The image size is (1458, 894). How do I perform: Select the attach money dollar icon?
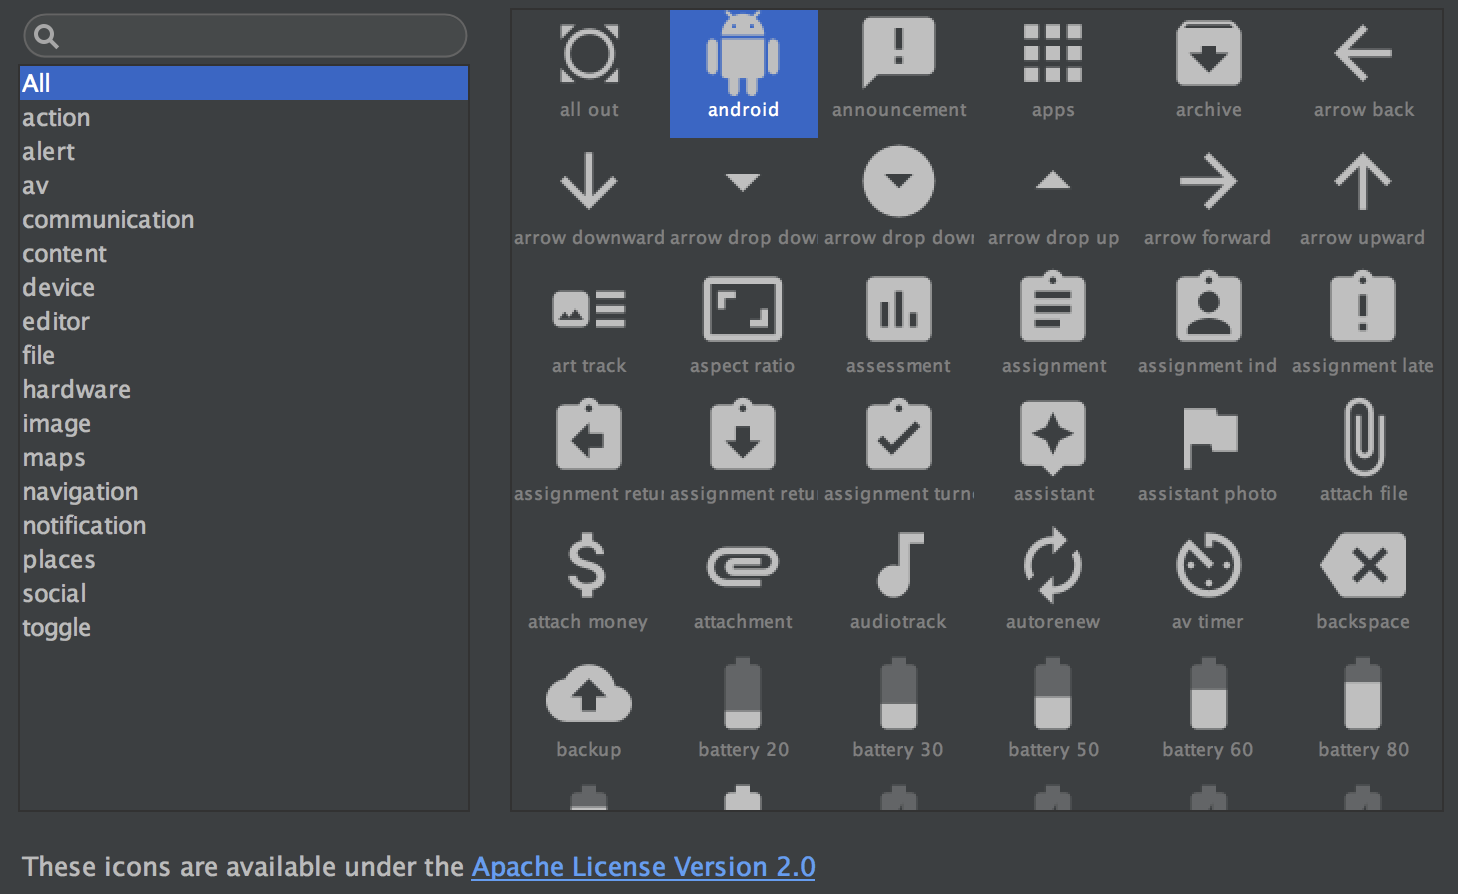click(x=588, y=566)
